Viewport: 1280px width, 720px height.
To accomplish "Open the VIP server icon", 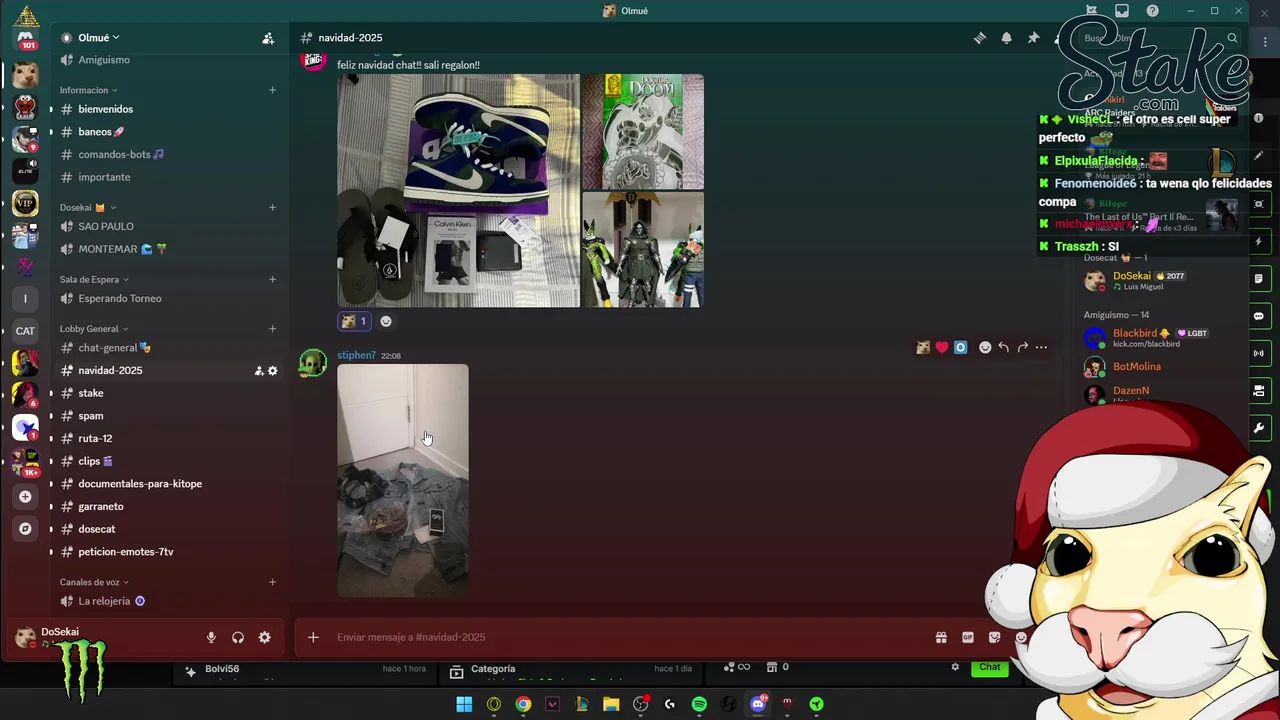I will point(25,203).
